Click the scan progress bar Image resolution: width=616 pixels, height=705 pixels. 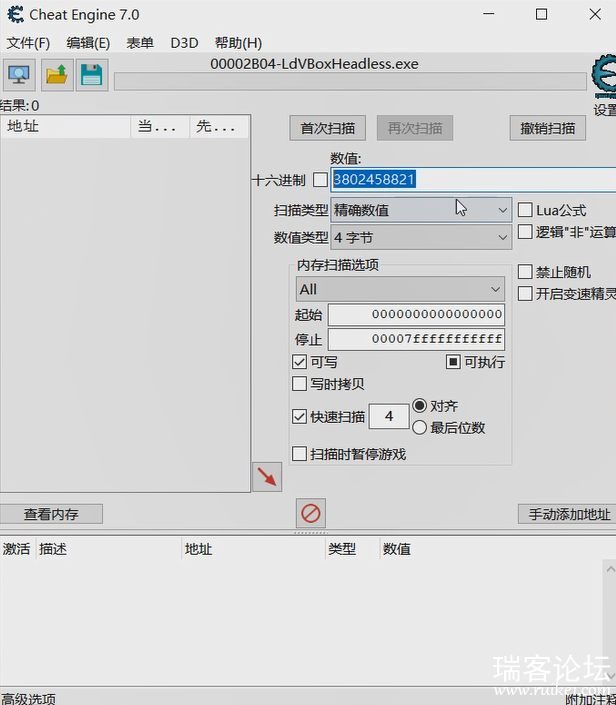click(350, 81)
